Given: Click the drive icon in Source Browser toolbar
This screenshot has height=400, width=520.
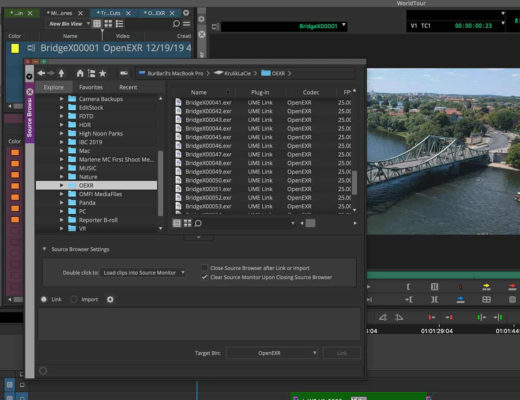Looking at the screenshot, I should 124,73.
